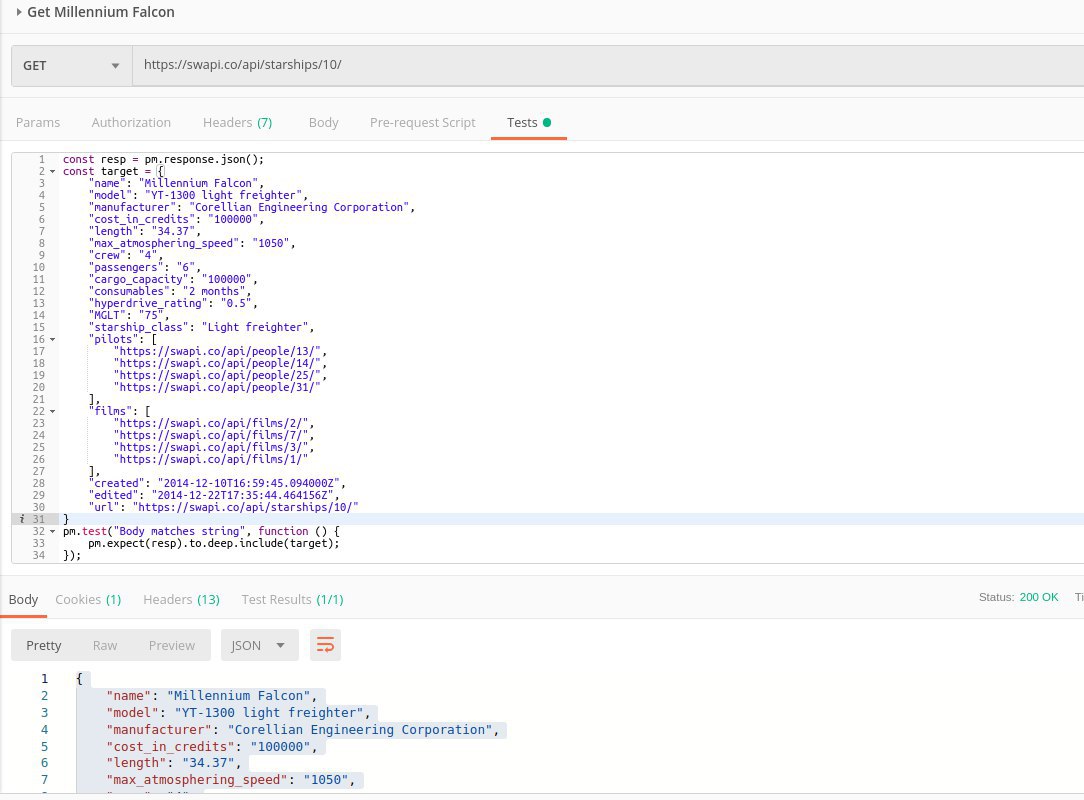Open the GET method dropdown
Viewport: 1084px width, 800px height.
[x=72, y=66]
